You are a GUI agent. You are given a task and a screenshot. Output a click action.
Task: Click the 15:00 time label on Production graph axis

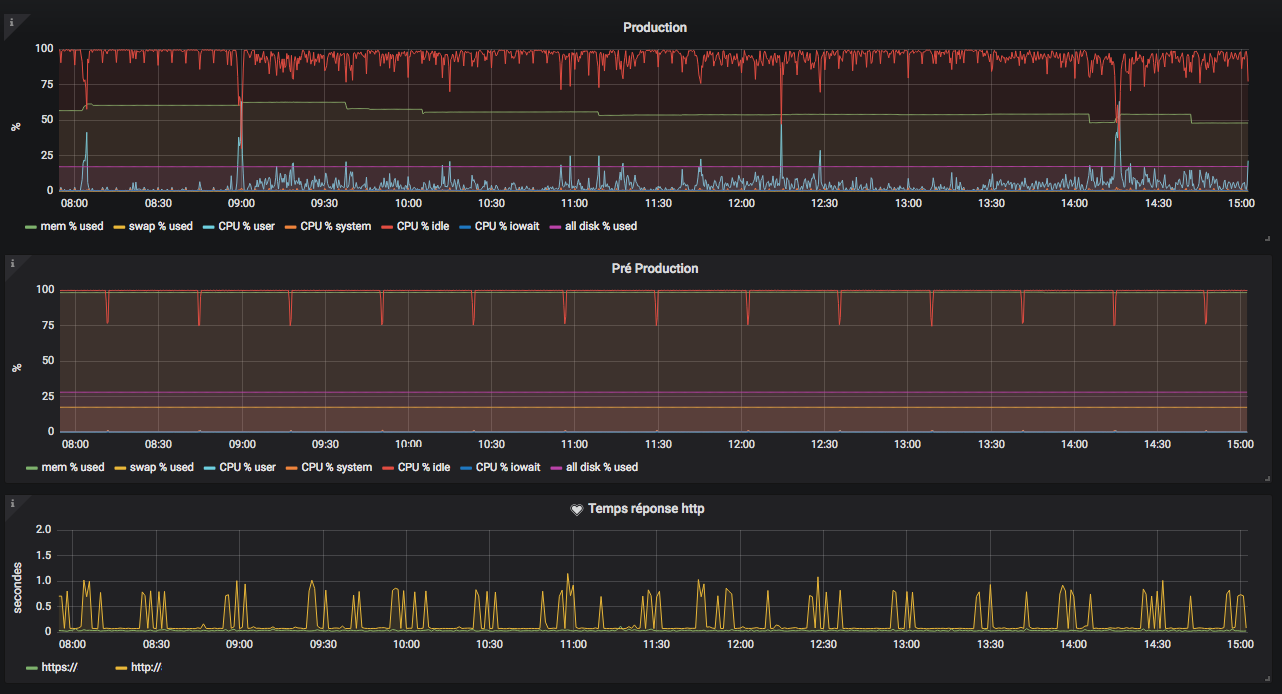(1241, 203)
